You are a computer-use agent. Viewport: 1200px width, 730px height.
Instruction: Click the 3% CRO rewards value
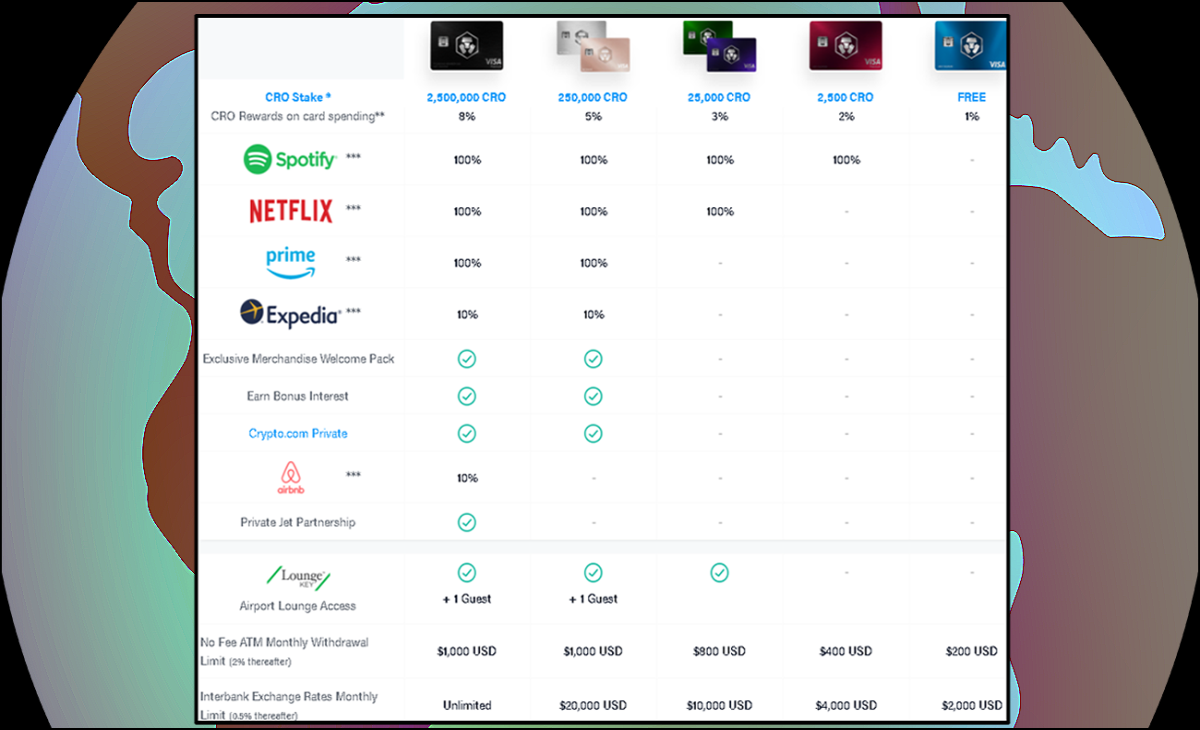click(720, 117)
